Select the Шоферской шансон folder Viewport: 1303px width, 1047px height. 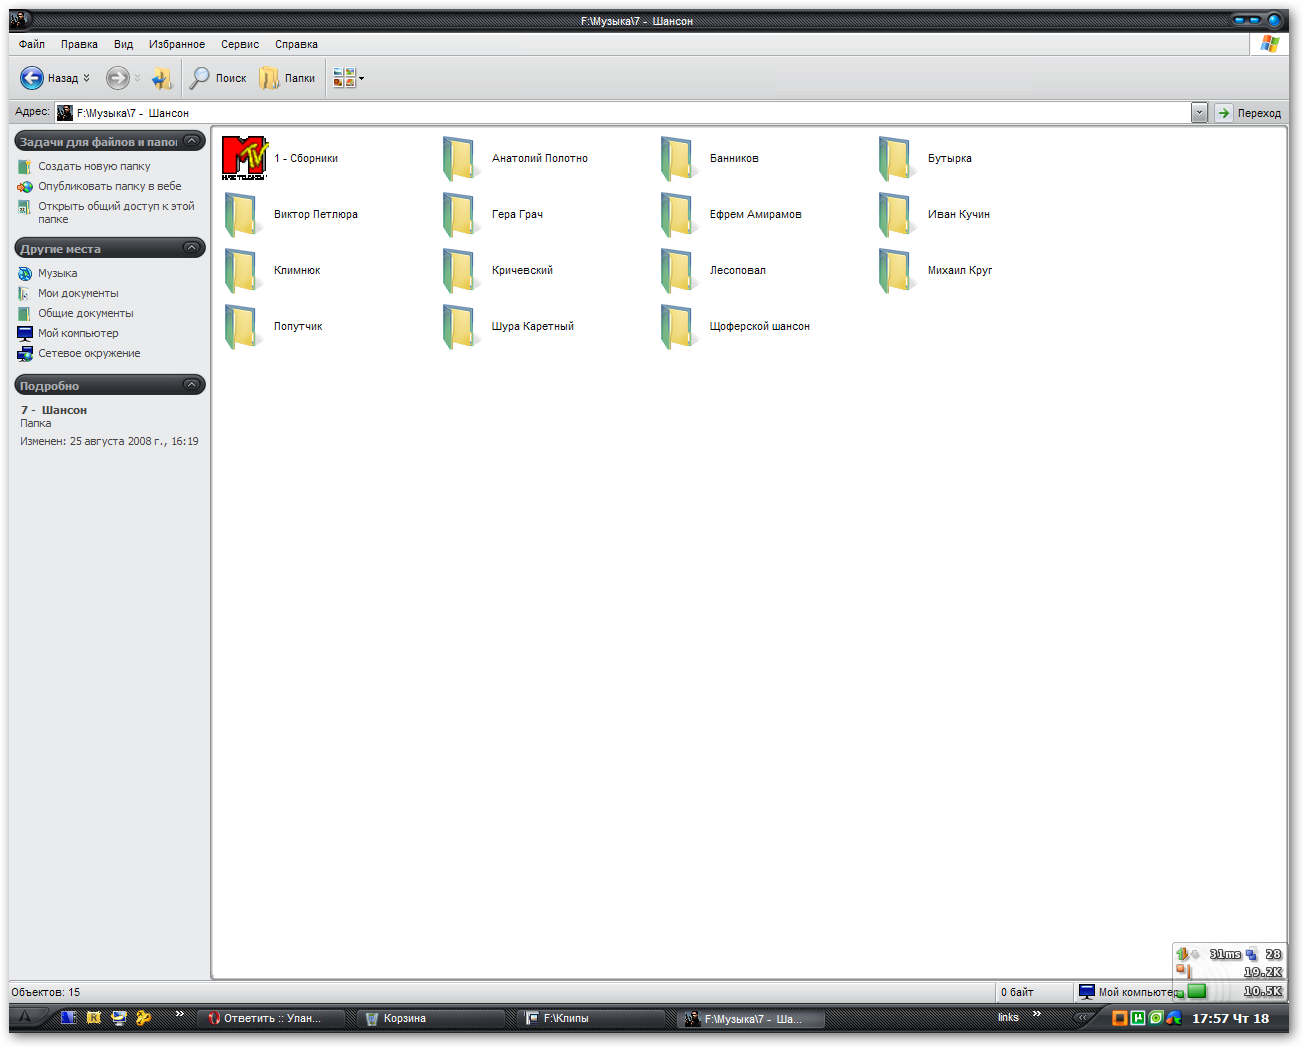[677, 326]
